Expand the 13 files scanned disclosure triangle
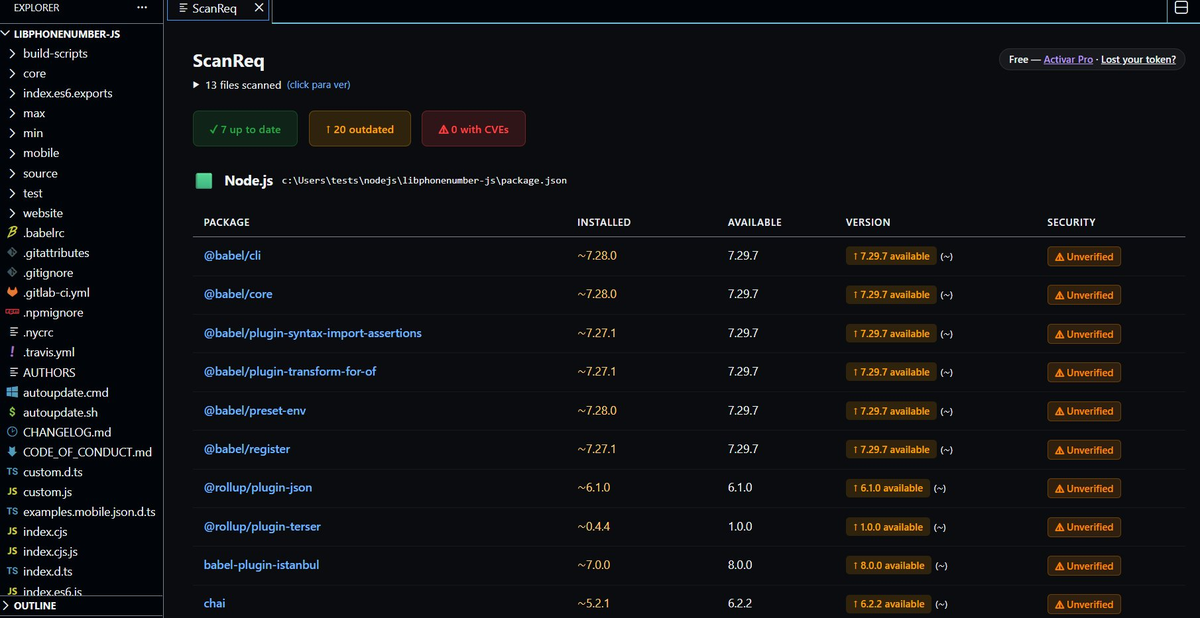1200x618 pixels. [x=196, y=85]
